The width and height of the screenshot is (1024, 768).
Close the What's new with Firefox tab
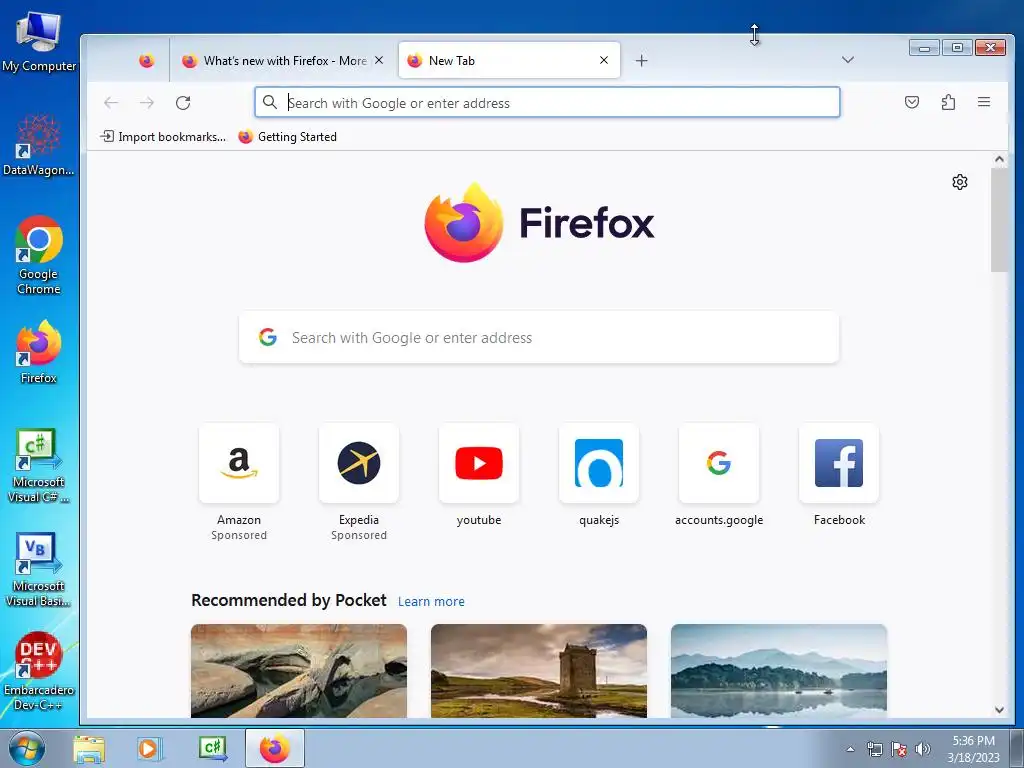(x=379, y=60)
